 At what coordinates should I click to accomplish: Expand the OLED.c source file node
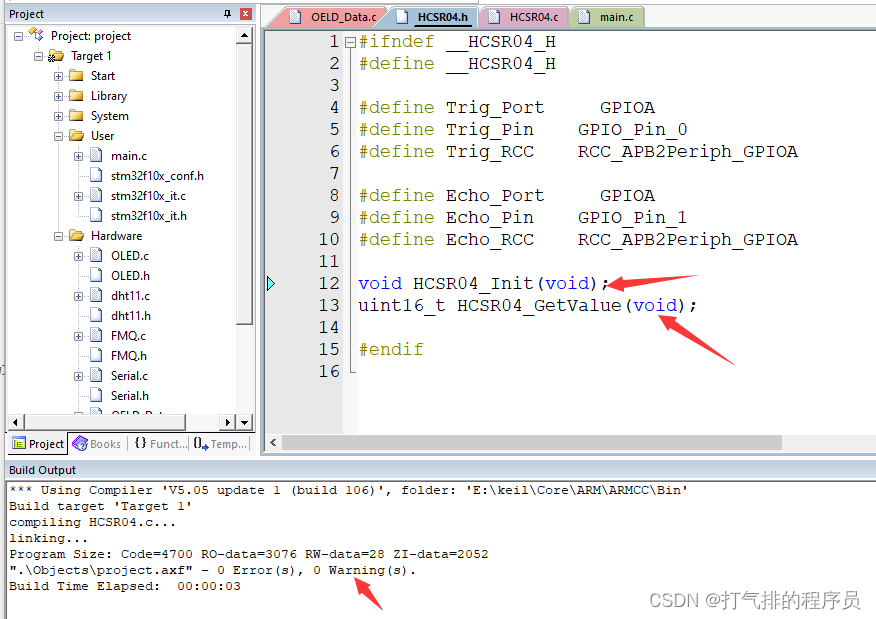coord(79,255)
